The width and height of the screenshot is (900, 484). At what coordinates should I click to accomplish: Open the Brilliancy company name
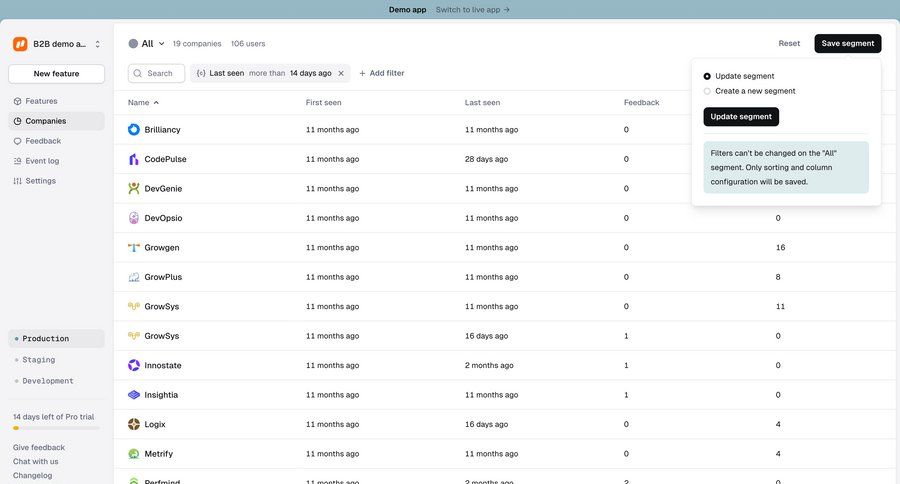coord(162,130)
